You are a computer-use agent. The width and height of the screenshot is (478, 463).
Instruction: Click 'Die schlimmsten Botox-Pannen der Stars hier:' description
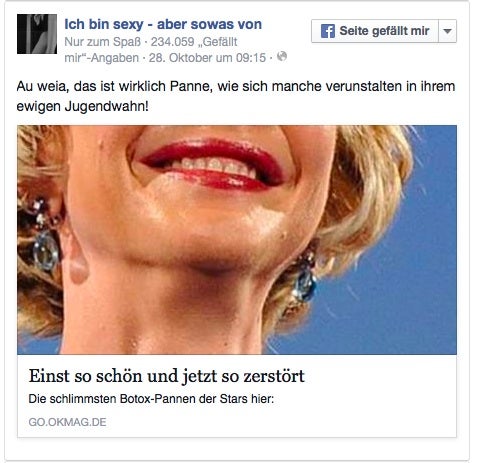coord(151,399)
